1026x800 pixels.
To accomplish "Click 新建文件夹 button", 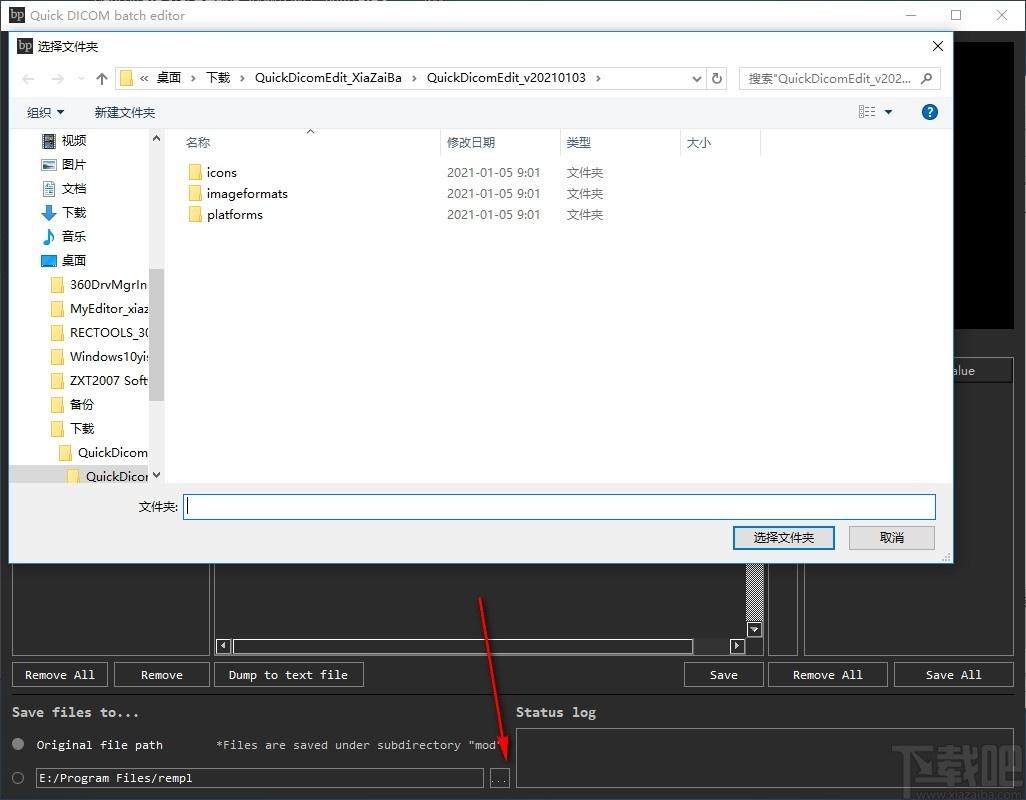I will point(124,113).
